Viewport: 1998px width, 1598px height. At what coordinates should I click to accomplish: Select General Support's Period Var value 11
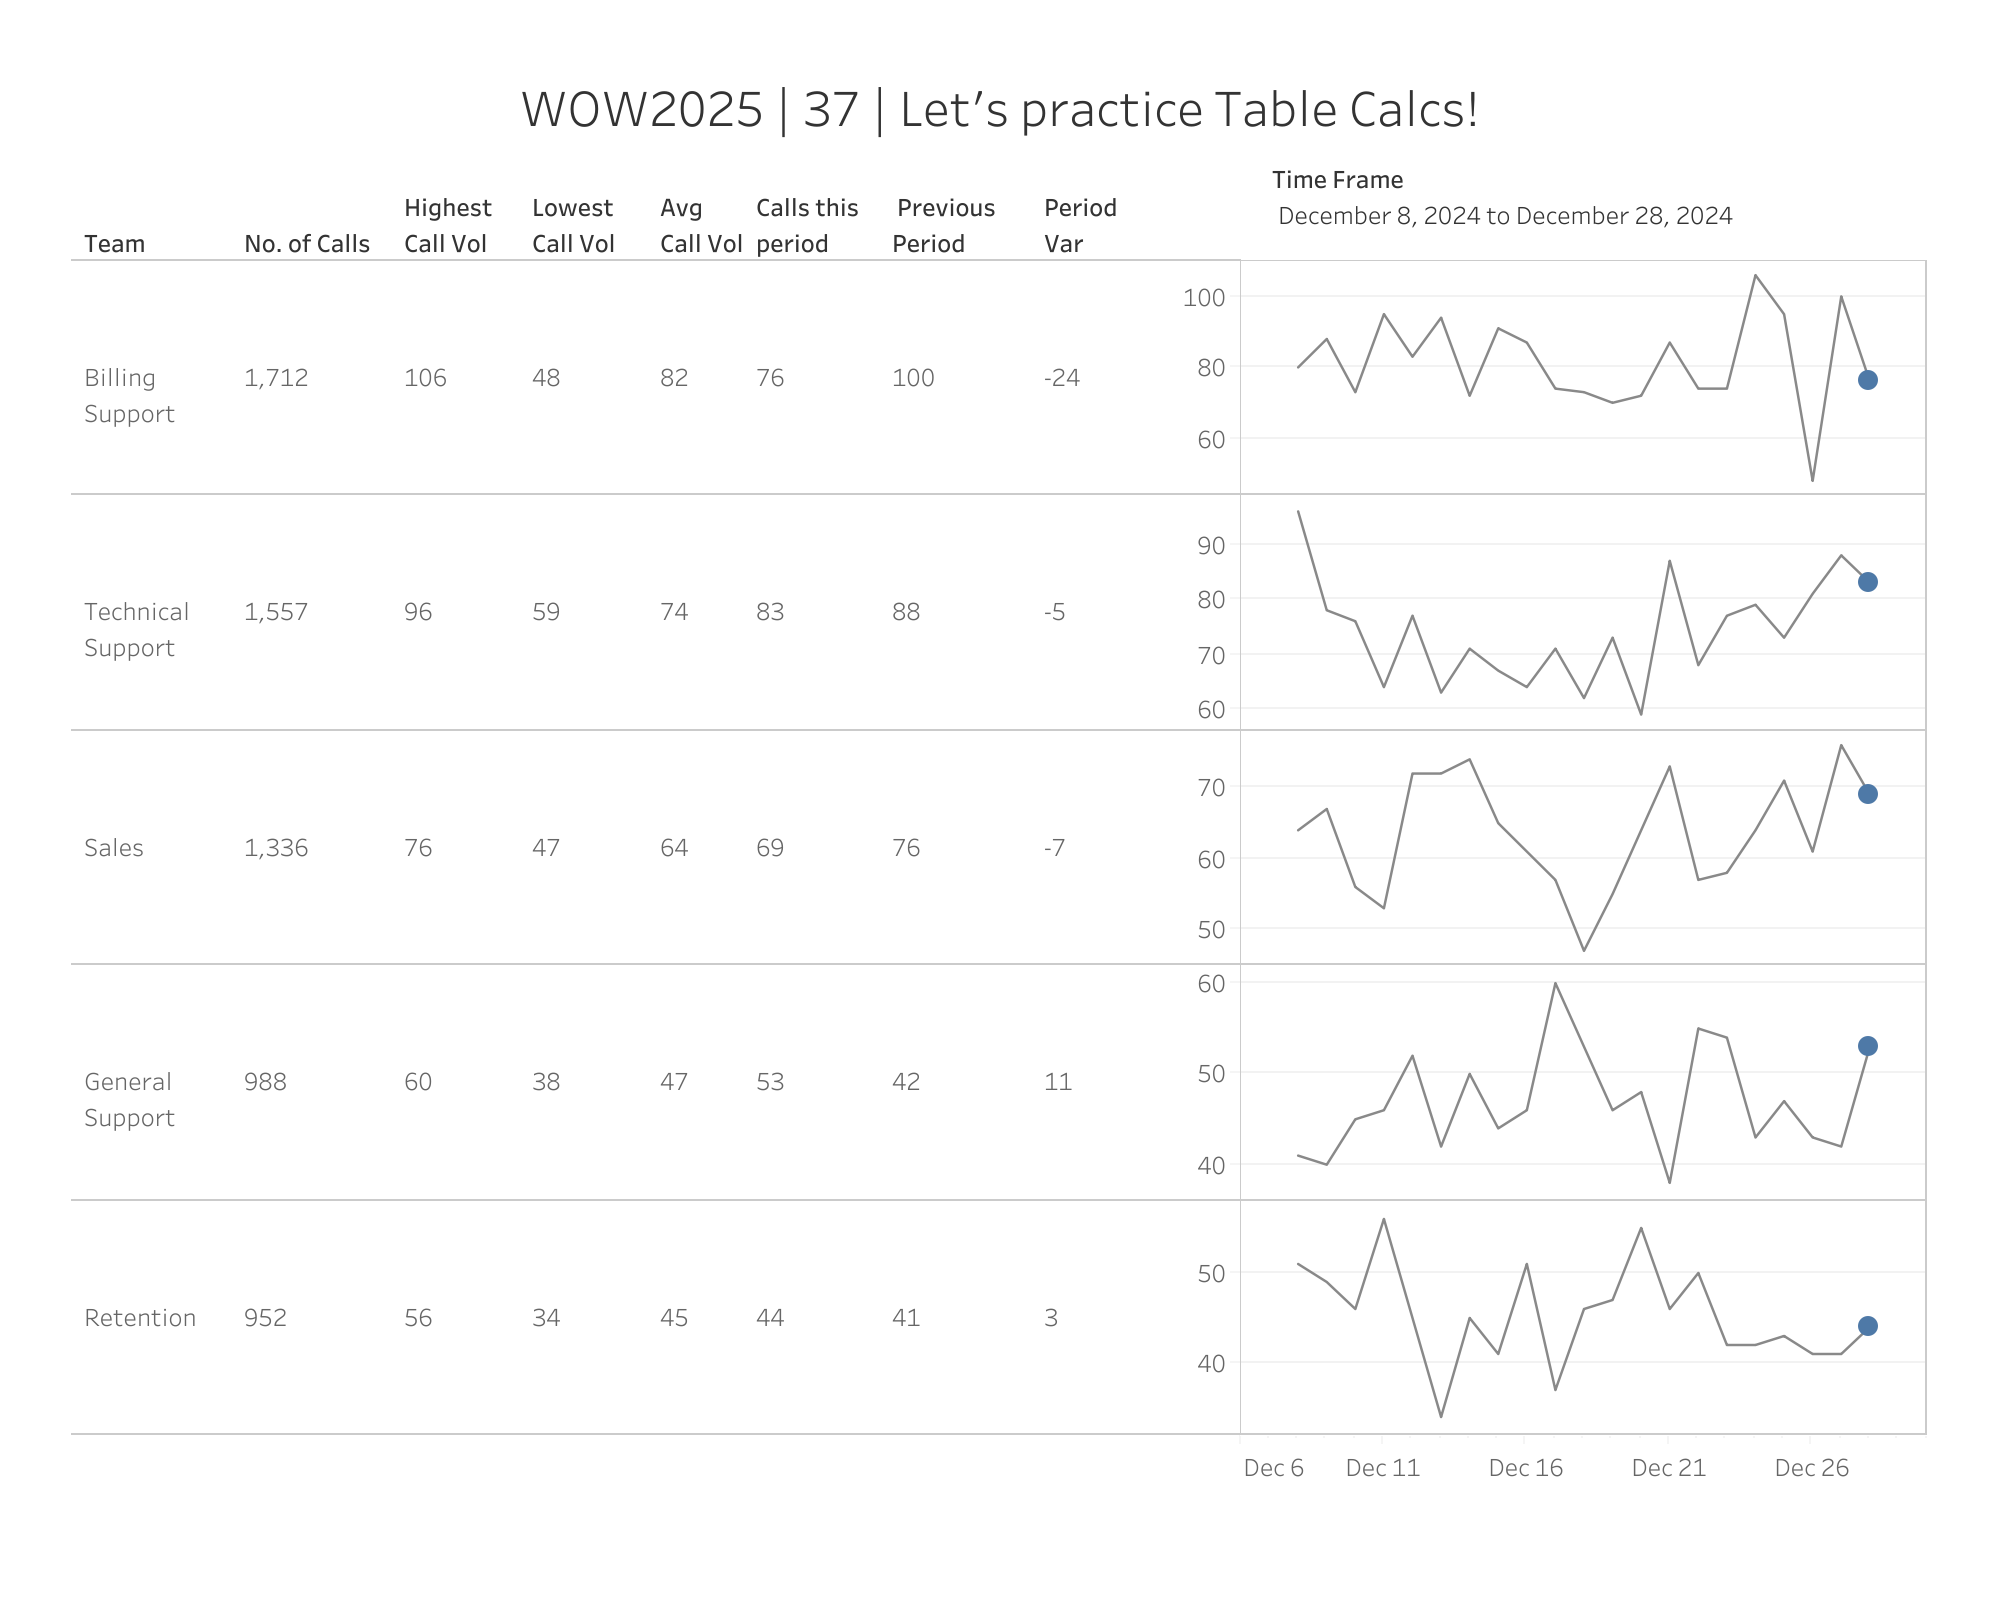pos(1057,1082)
